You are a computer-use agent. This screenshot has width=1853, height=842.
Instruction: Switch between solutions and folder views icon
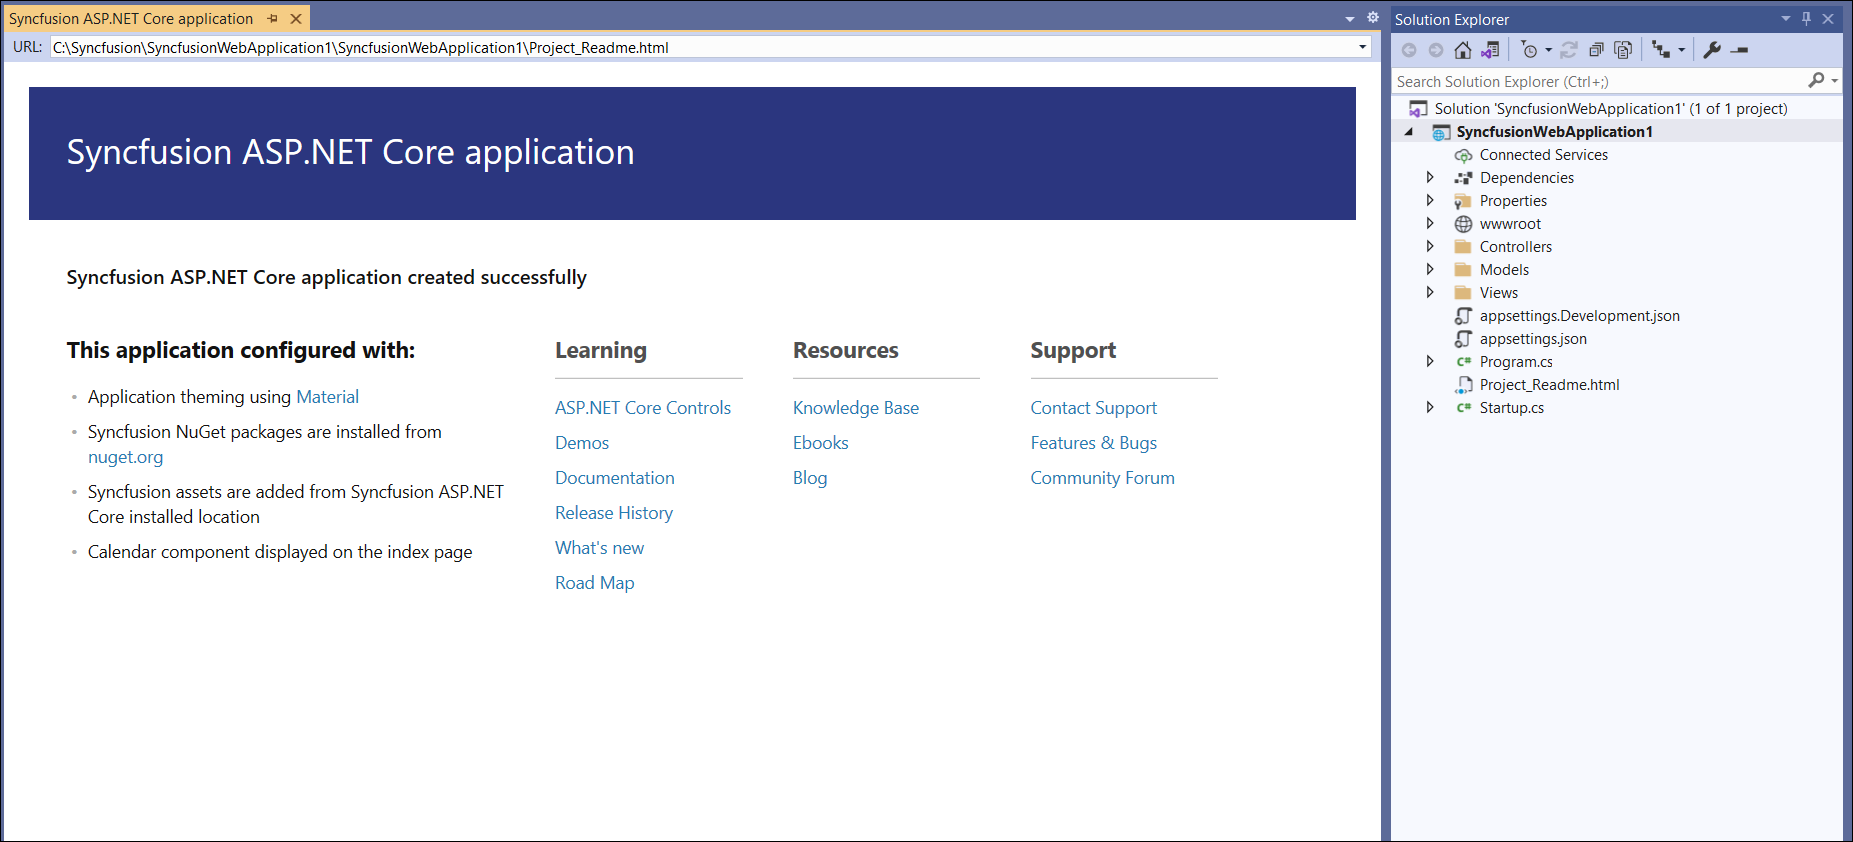coord(1490,50)
